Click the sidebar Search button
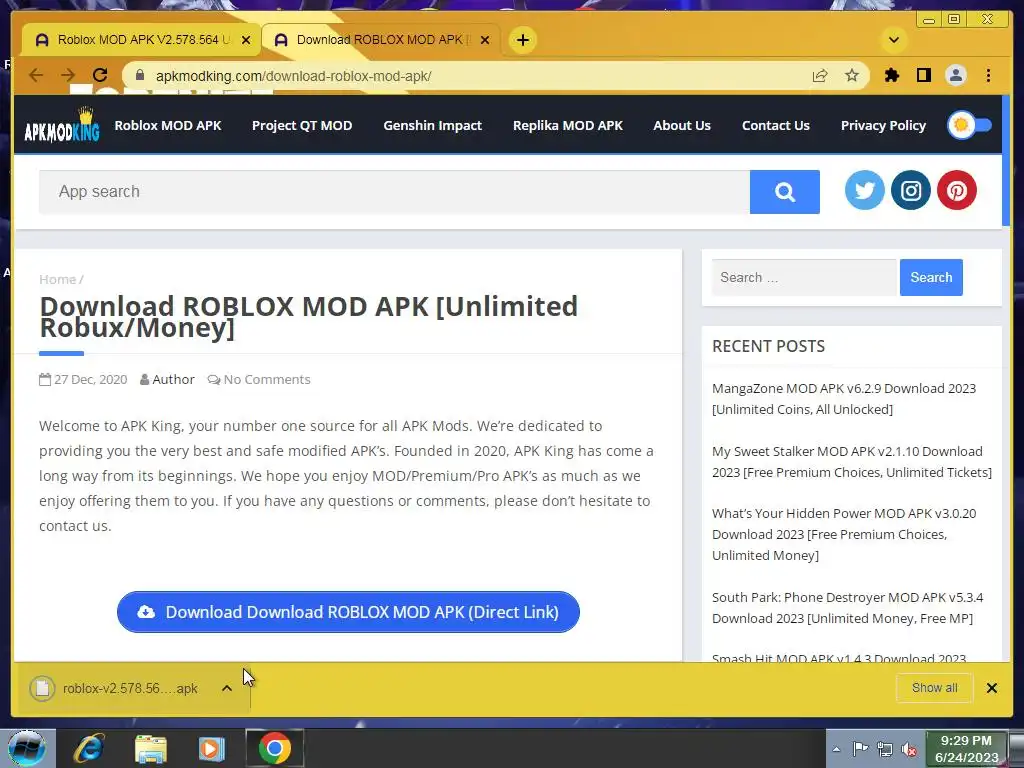1024x768 pixels. 931,278
